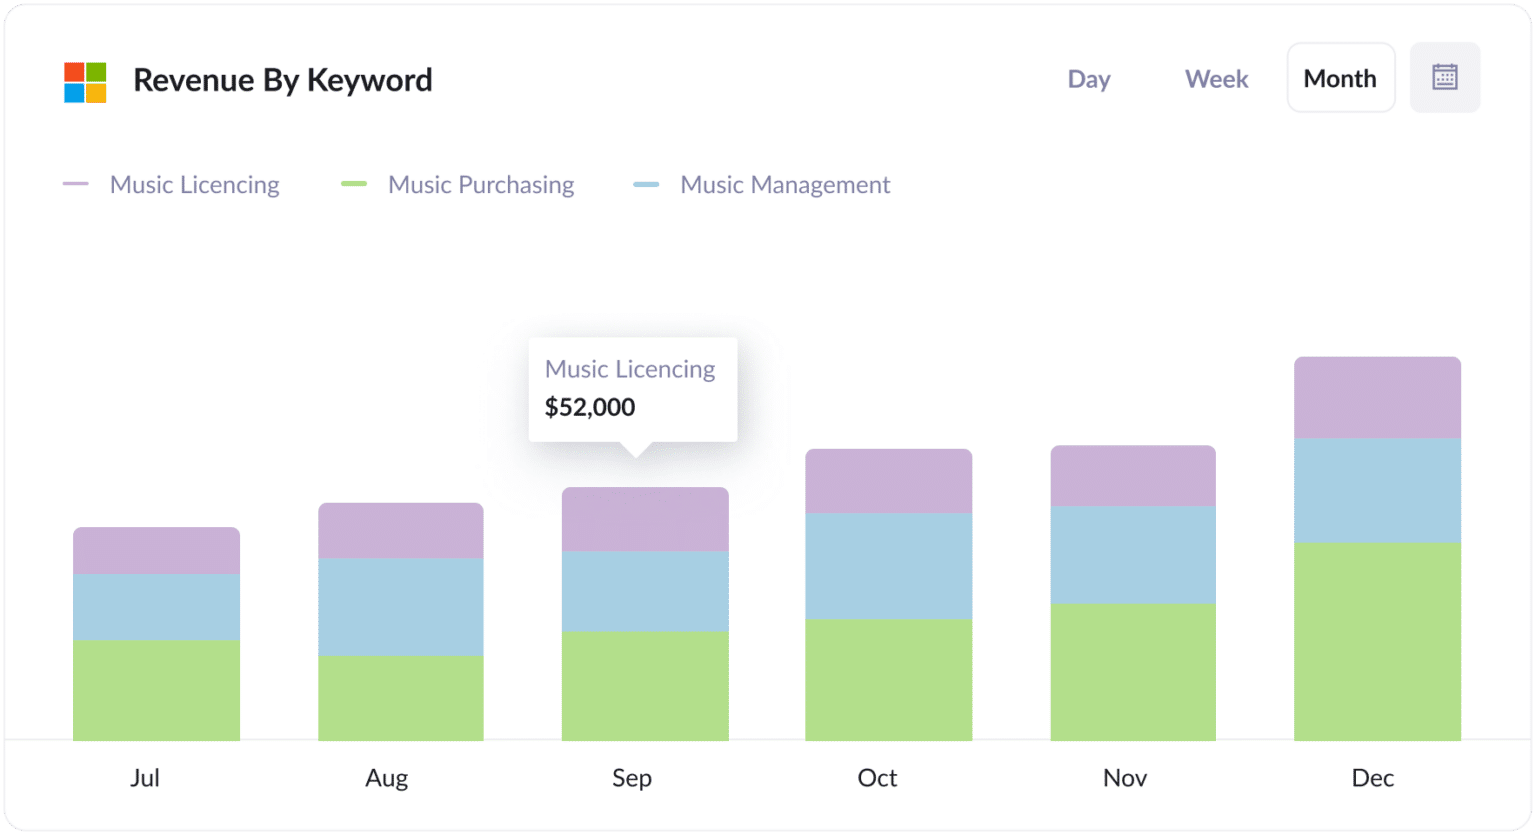Open the calendar date picker

click(x=1446, y=77)
